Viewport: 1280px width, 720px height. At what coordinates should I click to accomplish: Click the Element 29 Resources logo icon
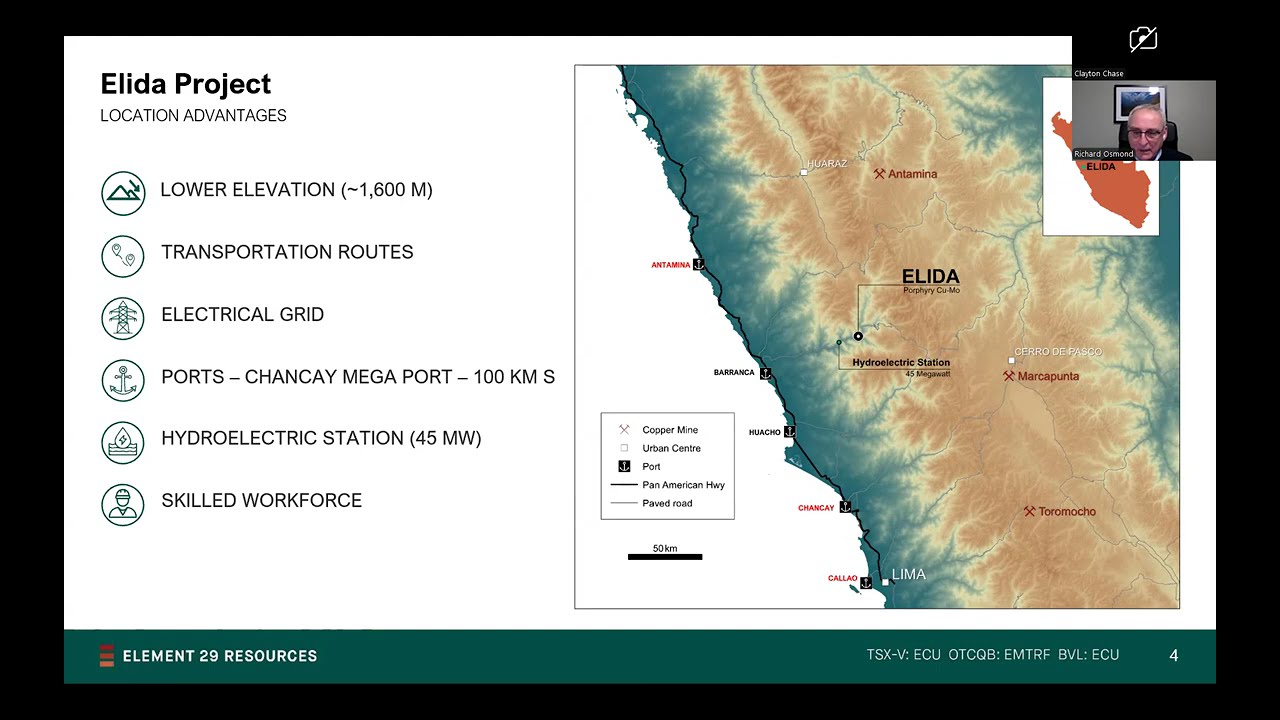pyautogui.click(x=107, y=656)
